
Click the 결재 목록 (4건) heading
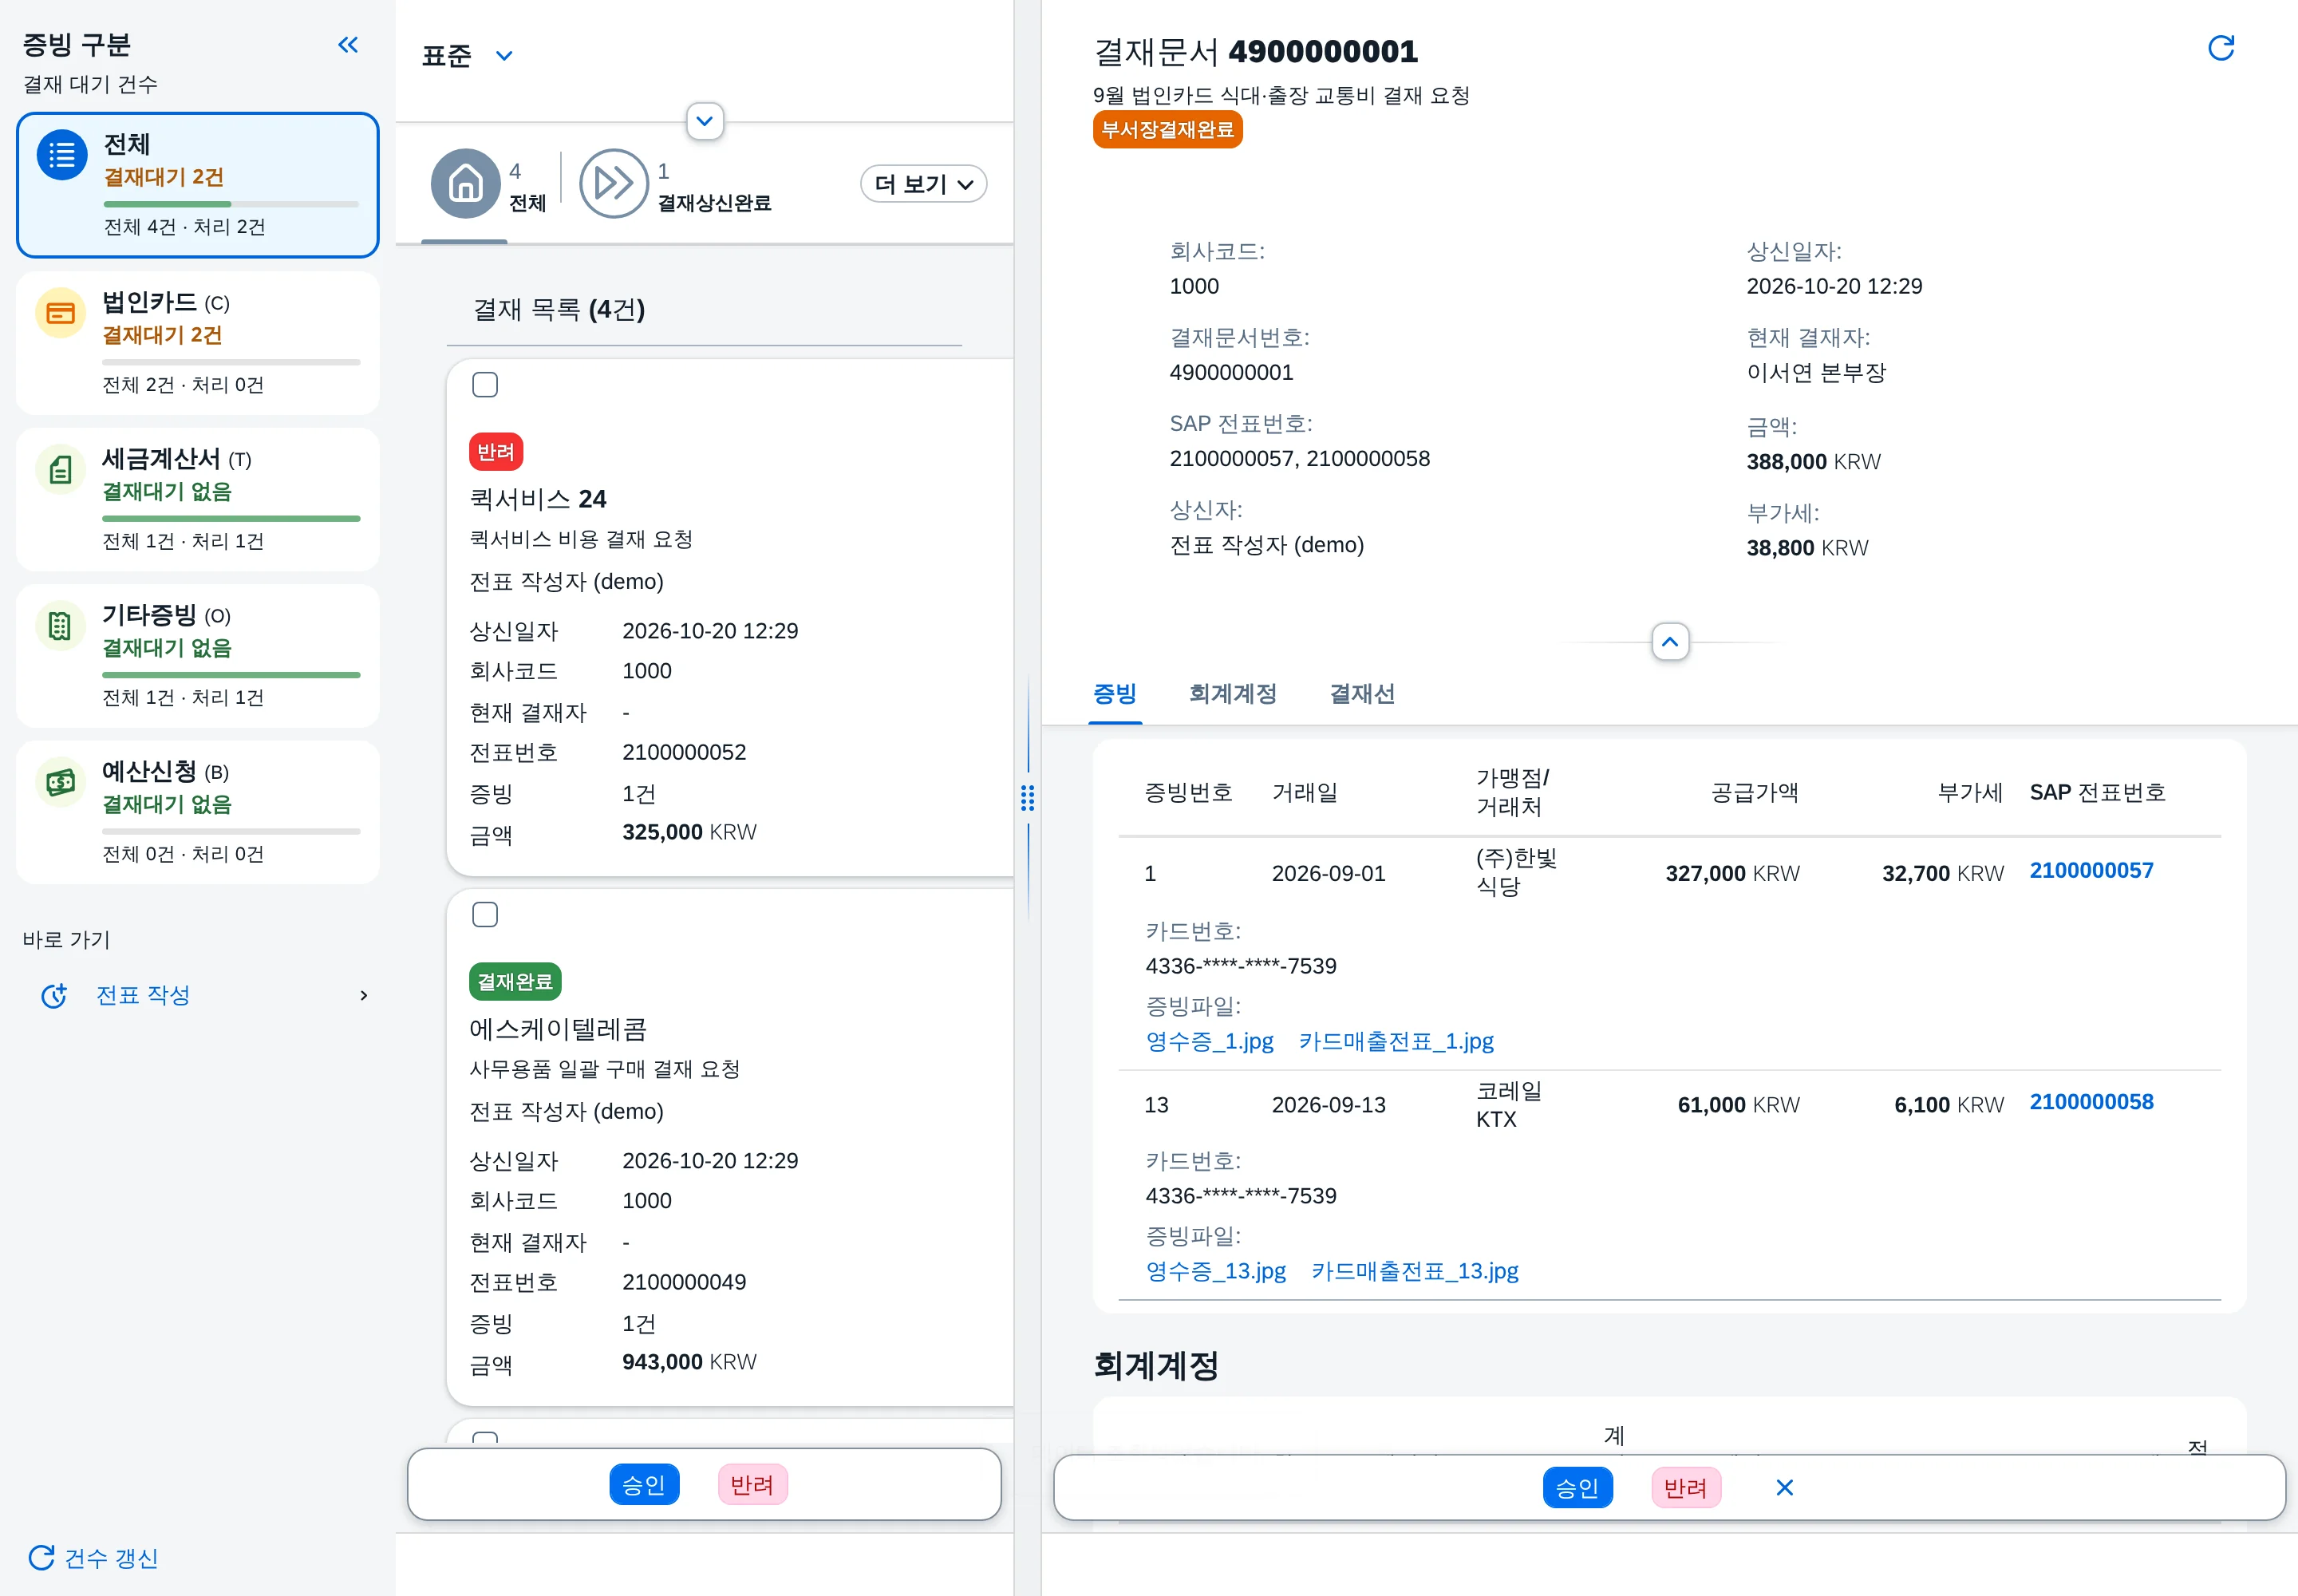558,310
